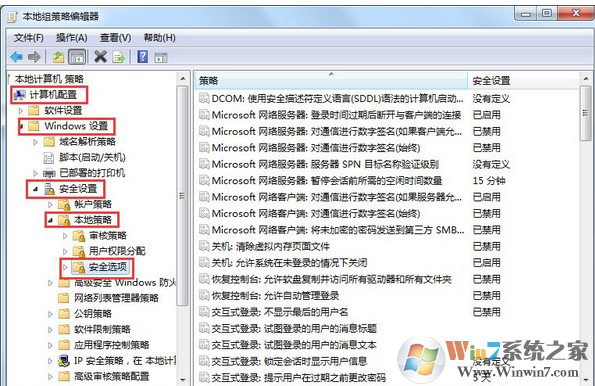Open the 操作(A) menu
Viewport: 595px width, 386px height.
click(71, 38)
